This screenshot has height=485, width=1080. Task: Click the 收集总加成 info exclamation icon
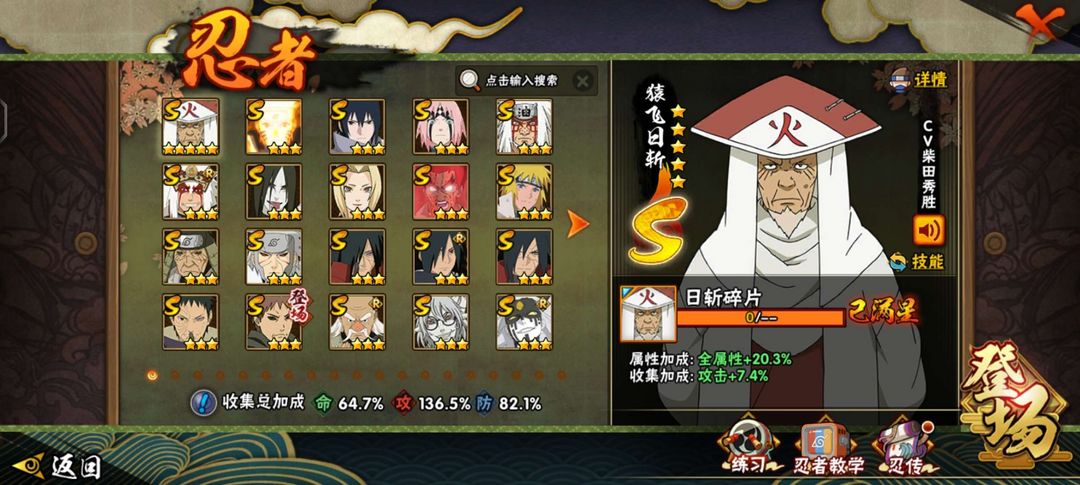[203, 402]
